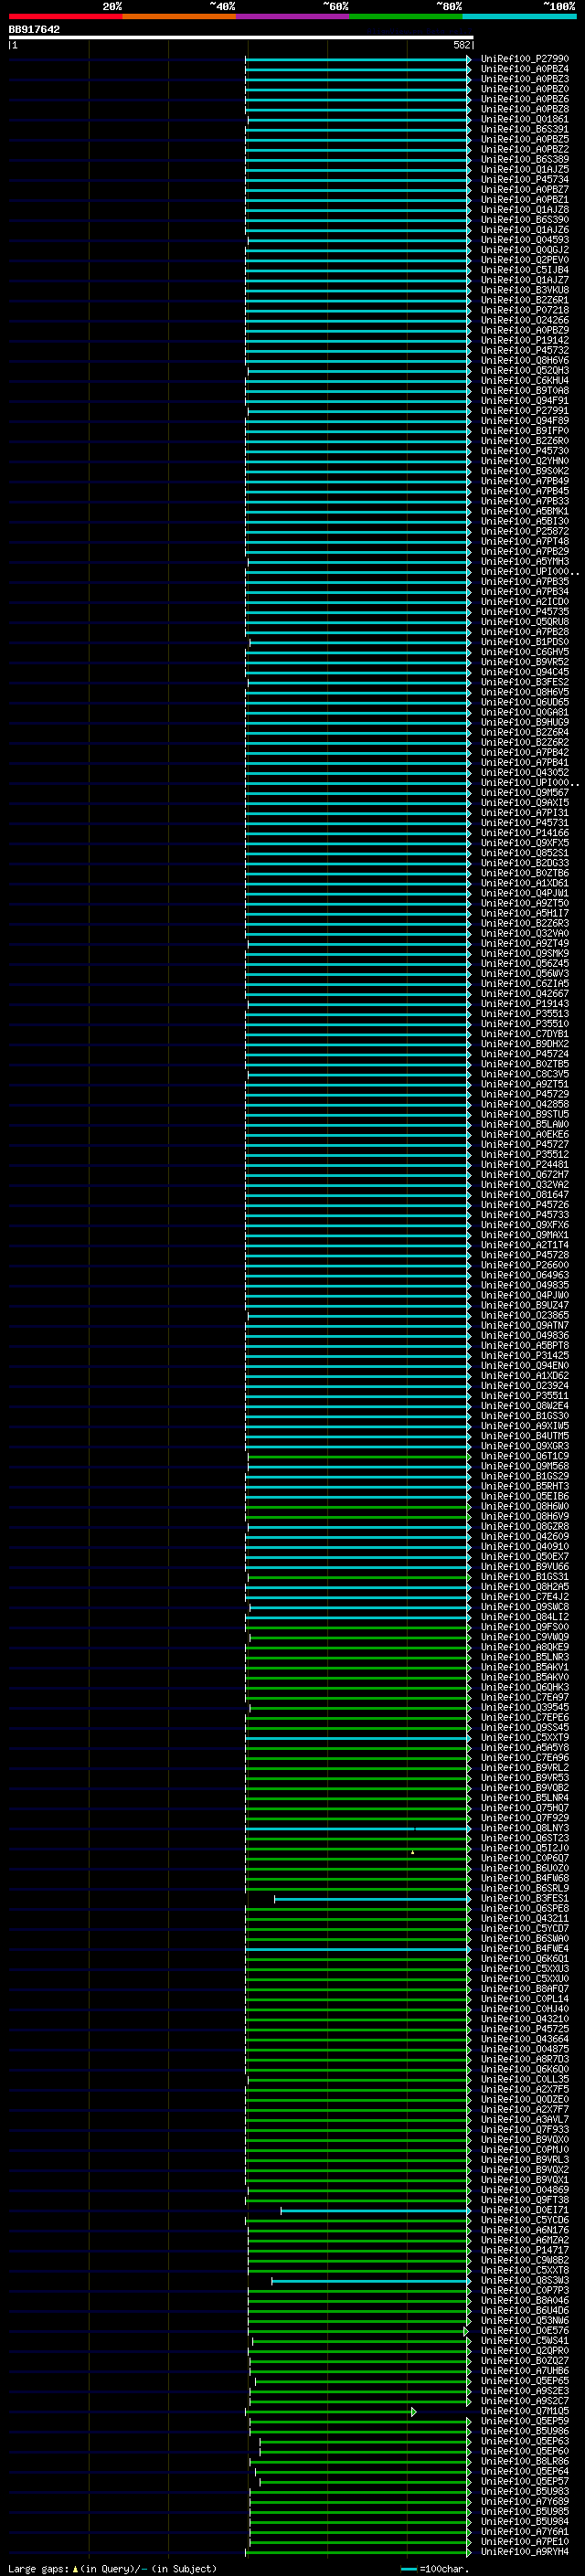This screenshot has width=585, height=2576.
Task: Click the end position label 582
Action: 462,45
